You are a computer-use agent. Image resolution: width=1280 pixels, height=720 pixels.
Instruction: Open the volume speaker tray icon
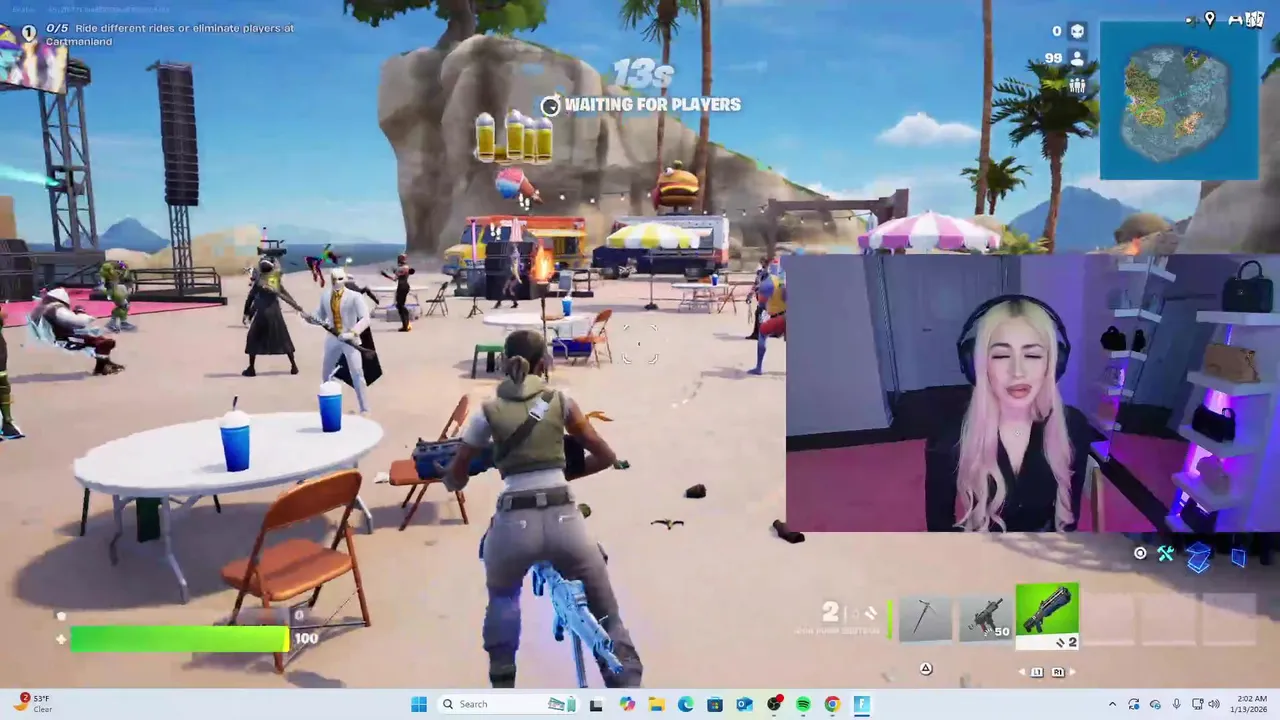point(1213,704)
